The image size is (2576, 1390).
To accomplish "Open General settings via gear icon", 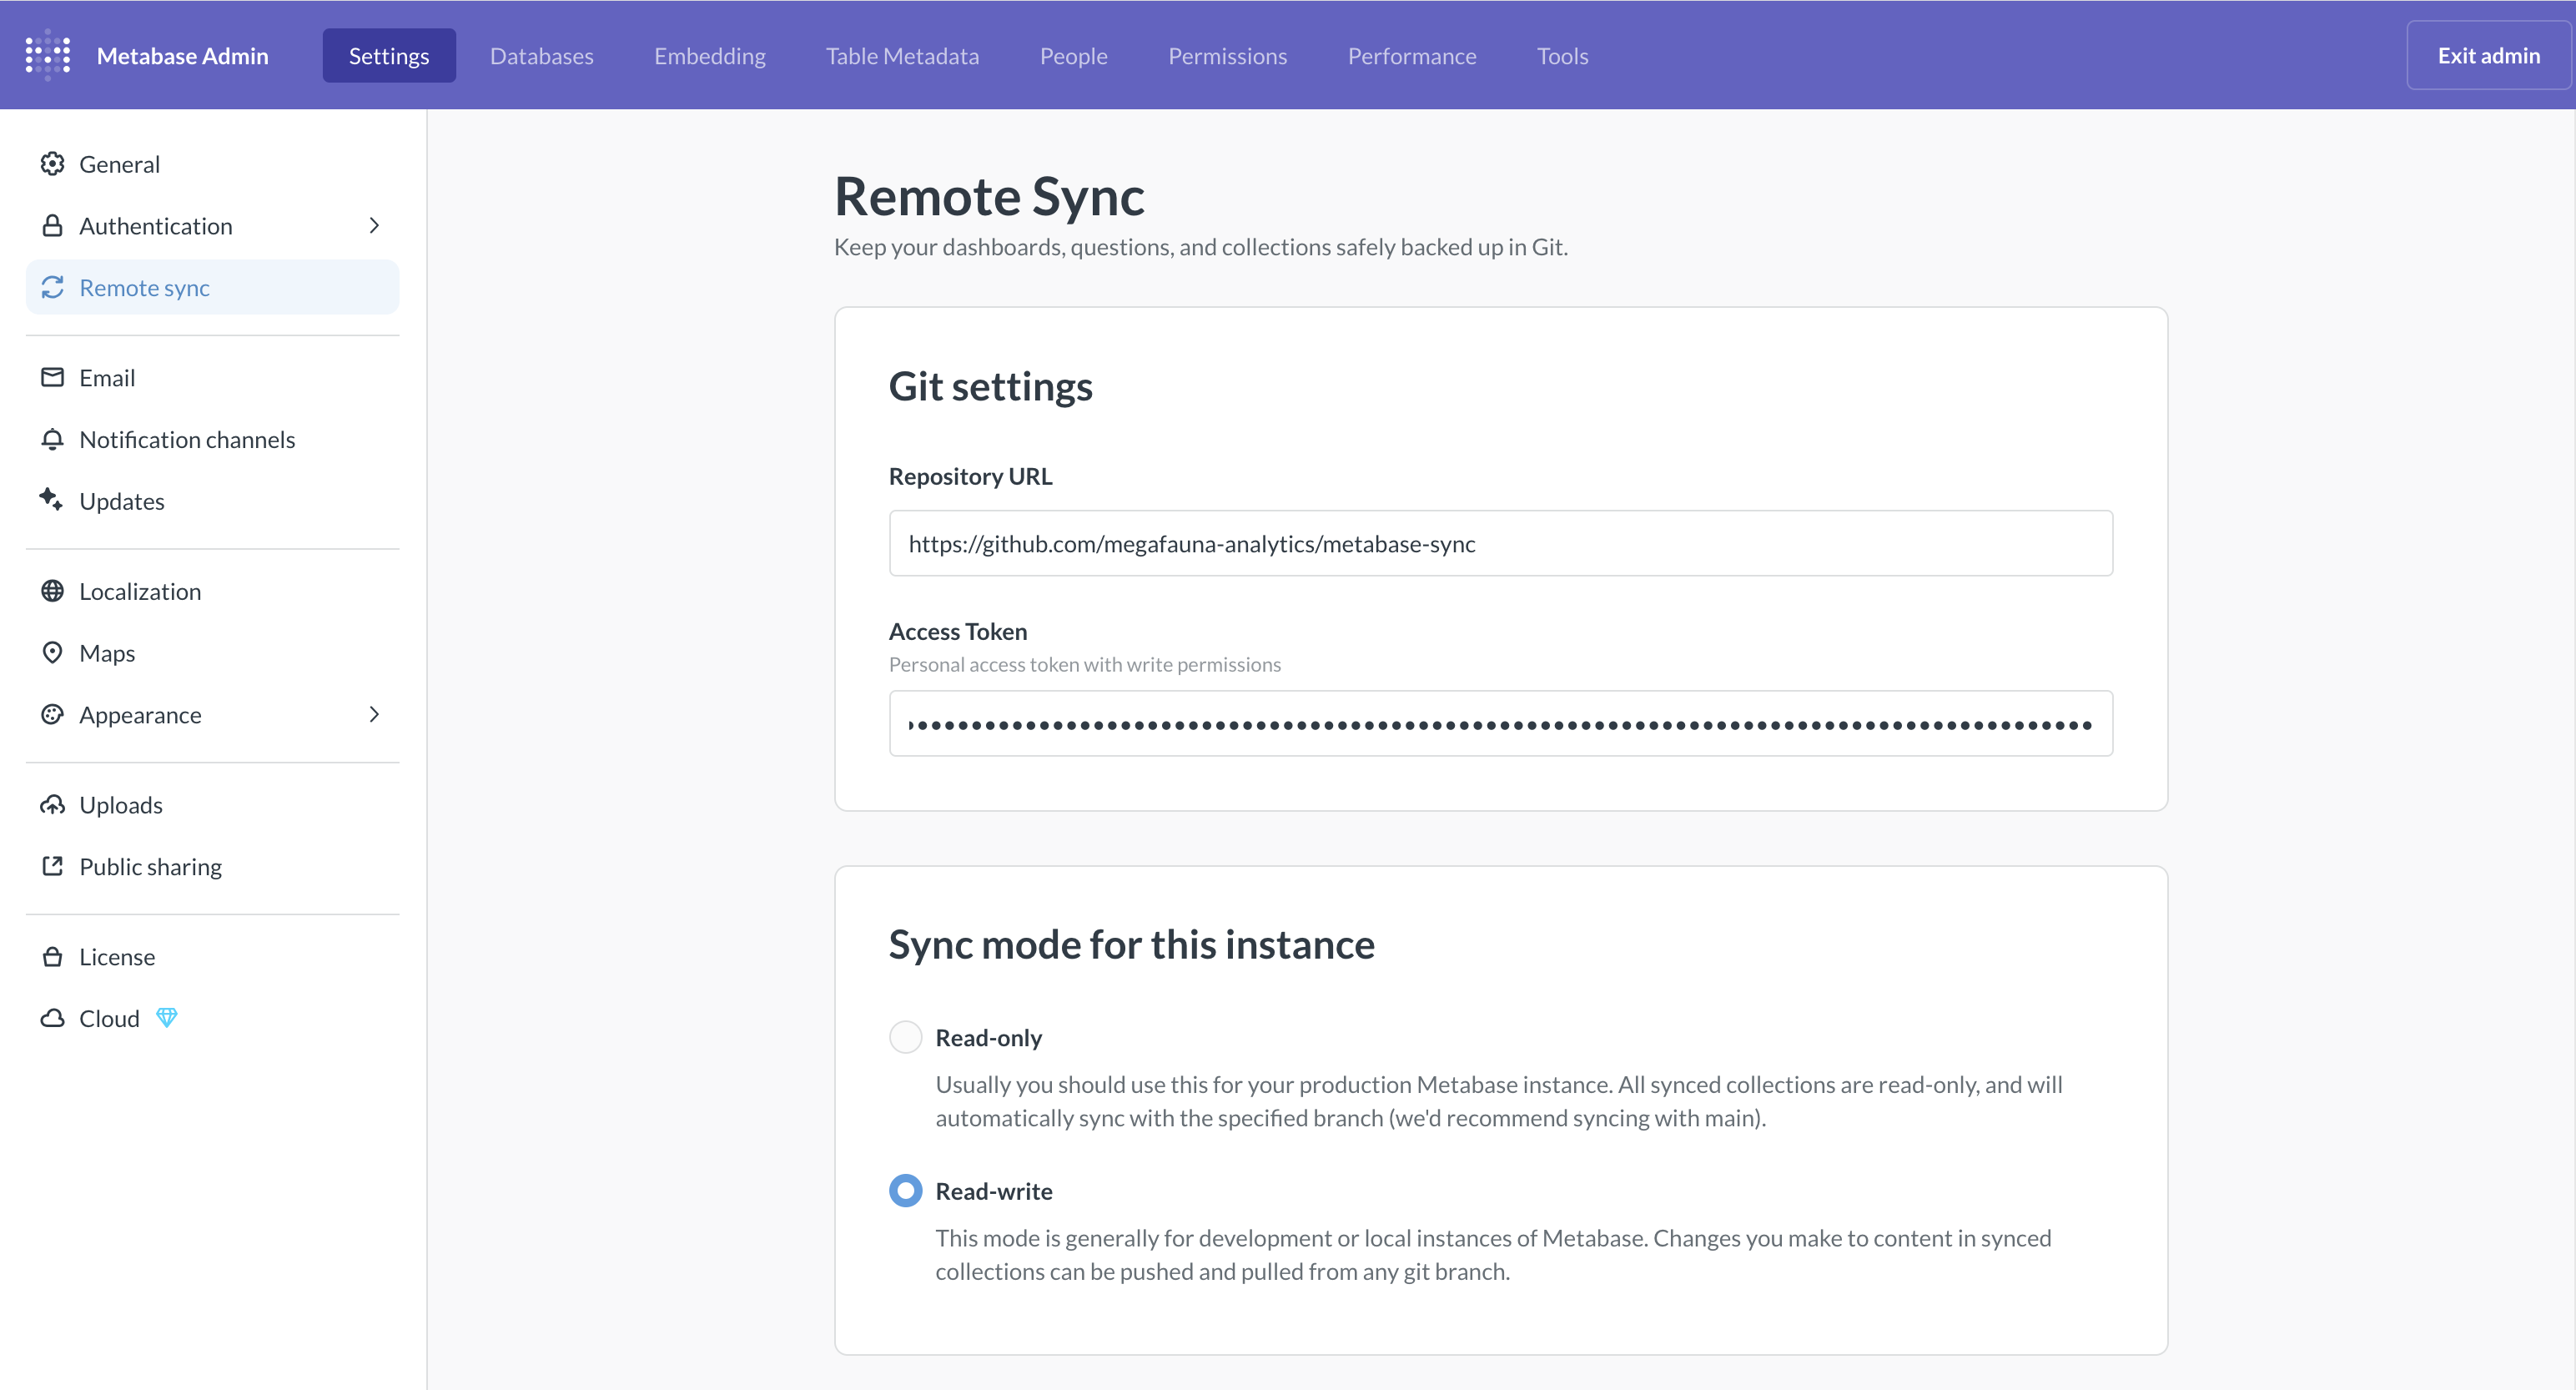I will (x=52, y=164).
